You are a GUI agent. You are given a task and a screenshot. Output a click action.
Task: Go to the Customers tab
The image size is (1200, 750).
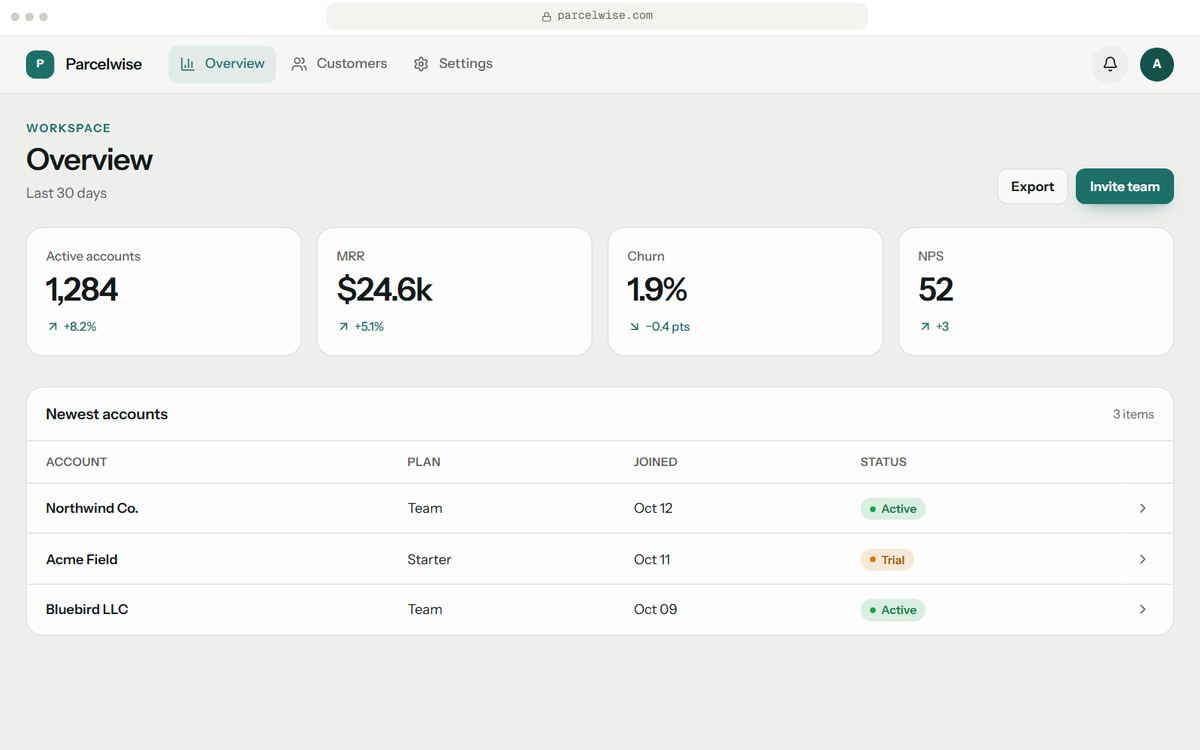coord(339,64)
